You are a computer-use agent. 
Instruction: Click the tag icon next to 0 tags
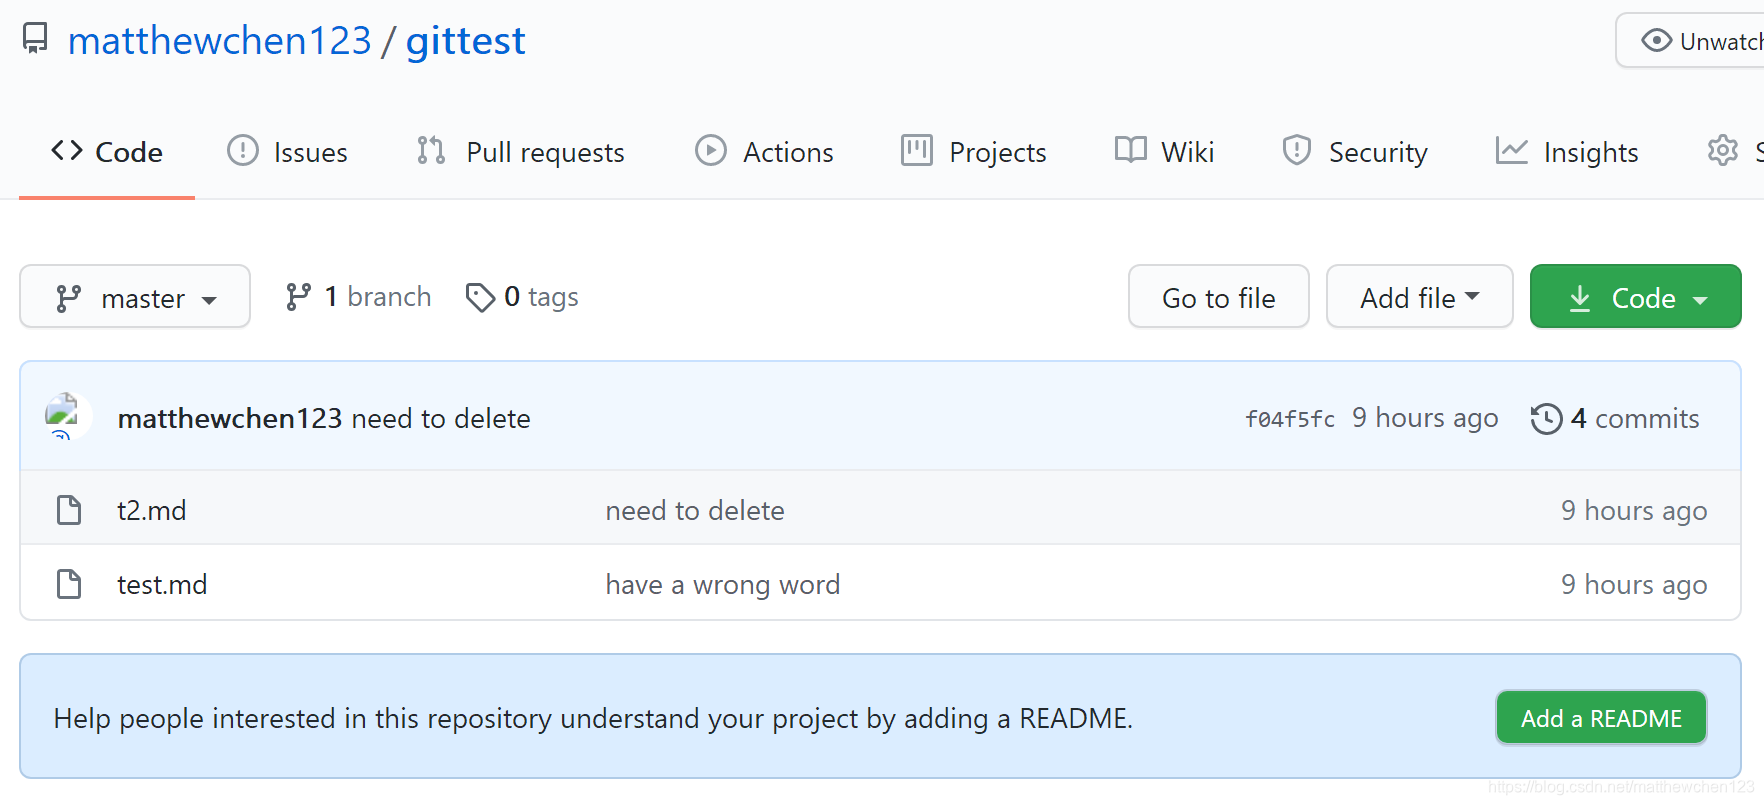[x=480, y=297]
